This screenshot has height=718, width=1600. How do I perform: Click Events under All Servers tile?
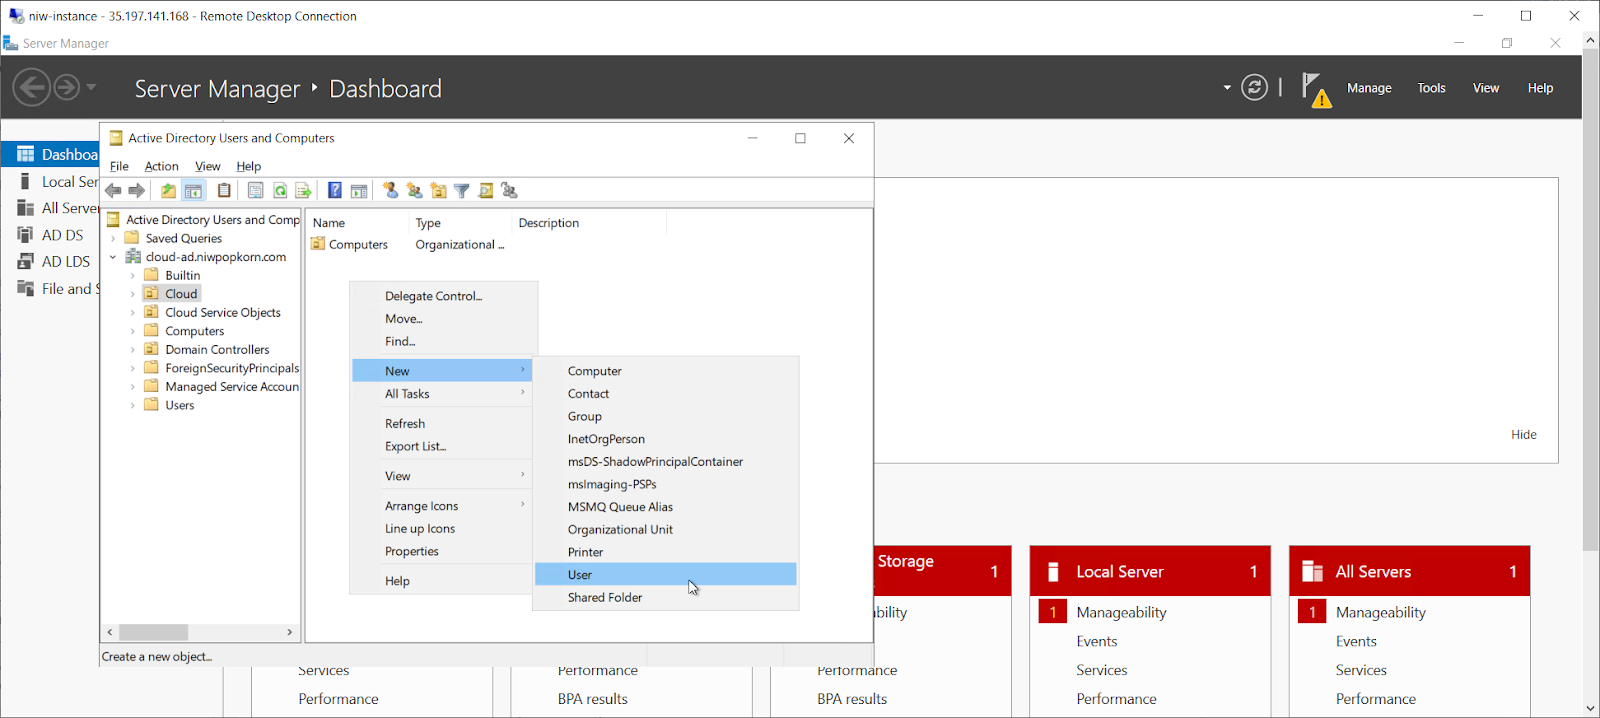tap(1356, 641)
